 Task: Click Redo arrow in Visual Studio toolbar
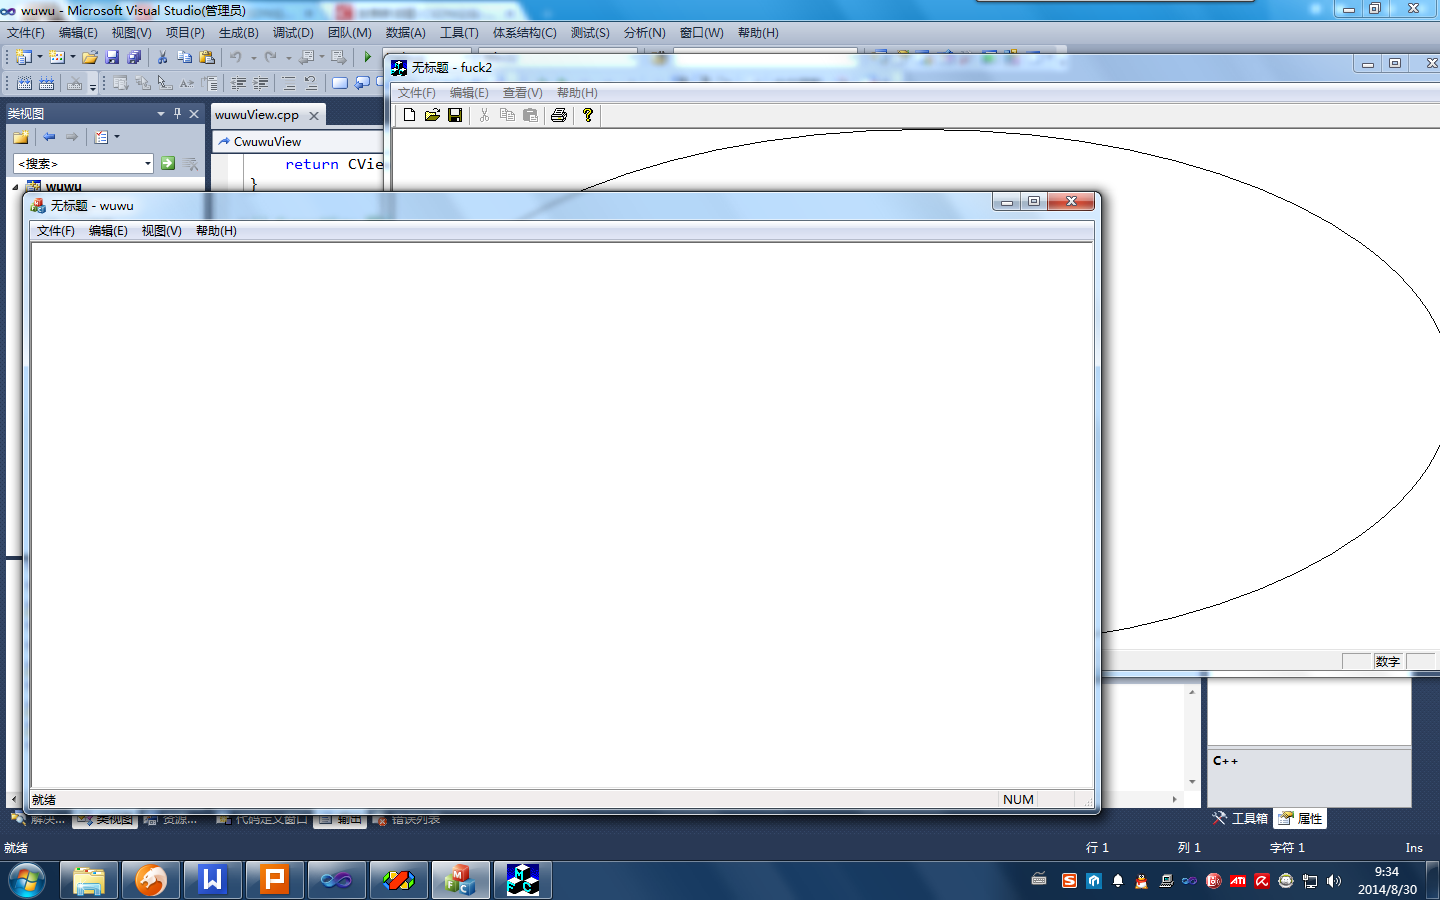pyautogui.click(x=271, y=57)
